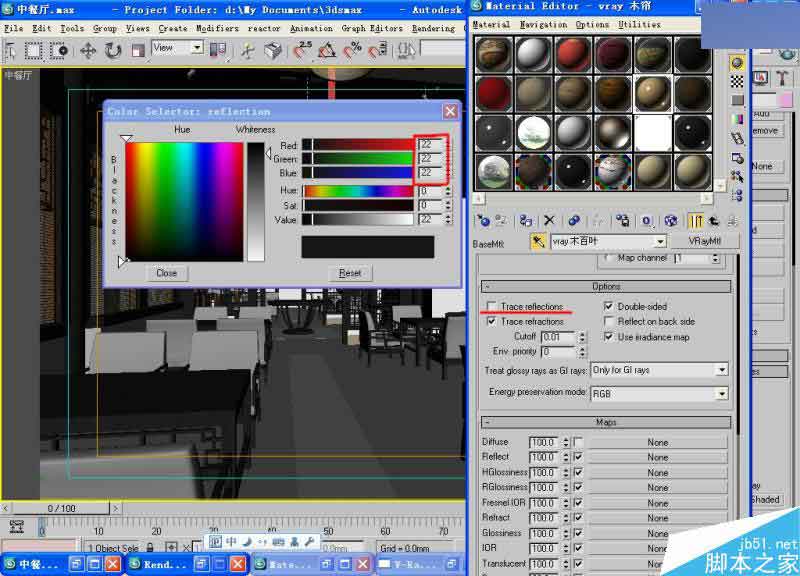Click the Sample Type sphere icon
This screenshot has width=800, height=576.
pos(737,62)
